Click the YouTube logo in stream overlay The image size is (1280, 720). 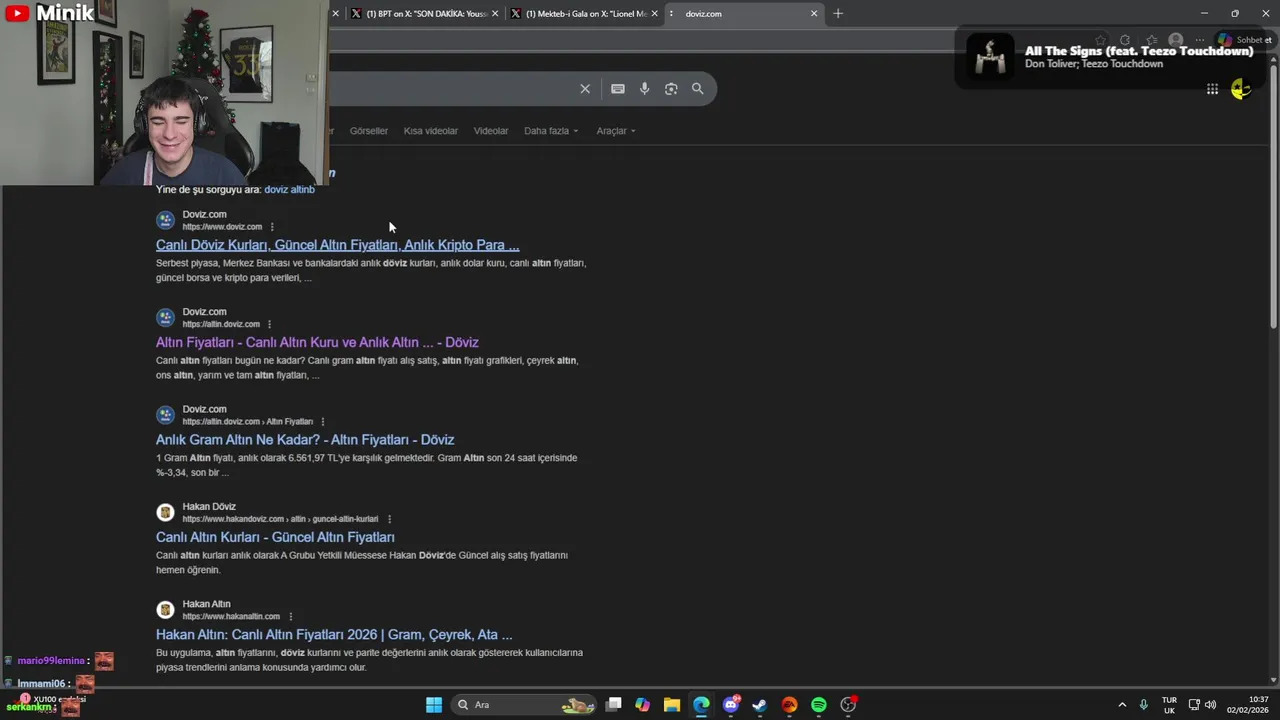[16, 13]
